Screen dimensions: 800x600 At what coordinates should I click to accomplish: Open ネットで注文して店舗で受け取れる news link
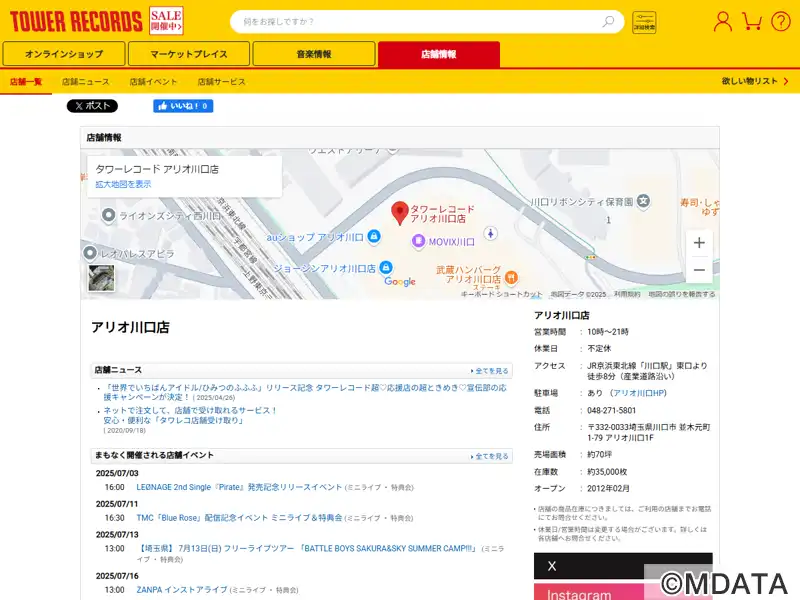pos(190,415)
